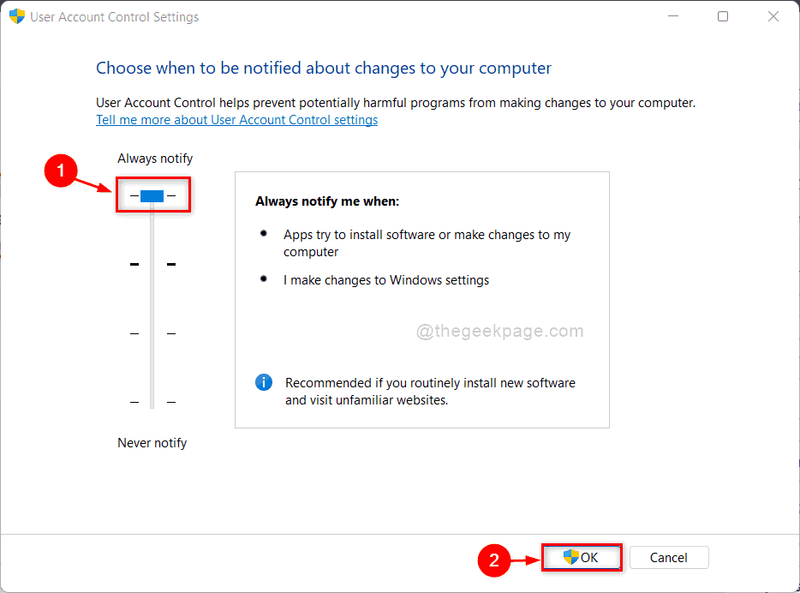Screen dimensions: 800x593
Task: Set slider to third notch from the top
Action: tap(152, 333)
